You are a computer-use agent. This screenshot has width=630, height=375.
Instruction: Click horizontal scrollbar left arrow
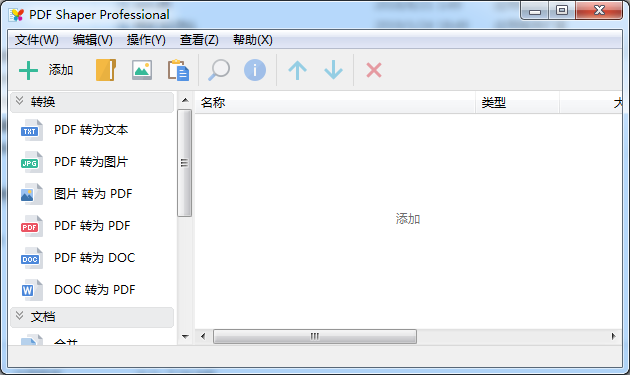(203, 336)
